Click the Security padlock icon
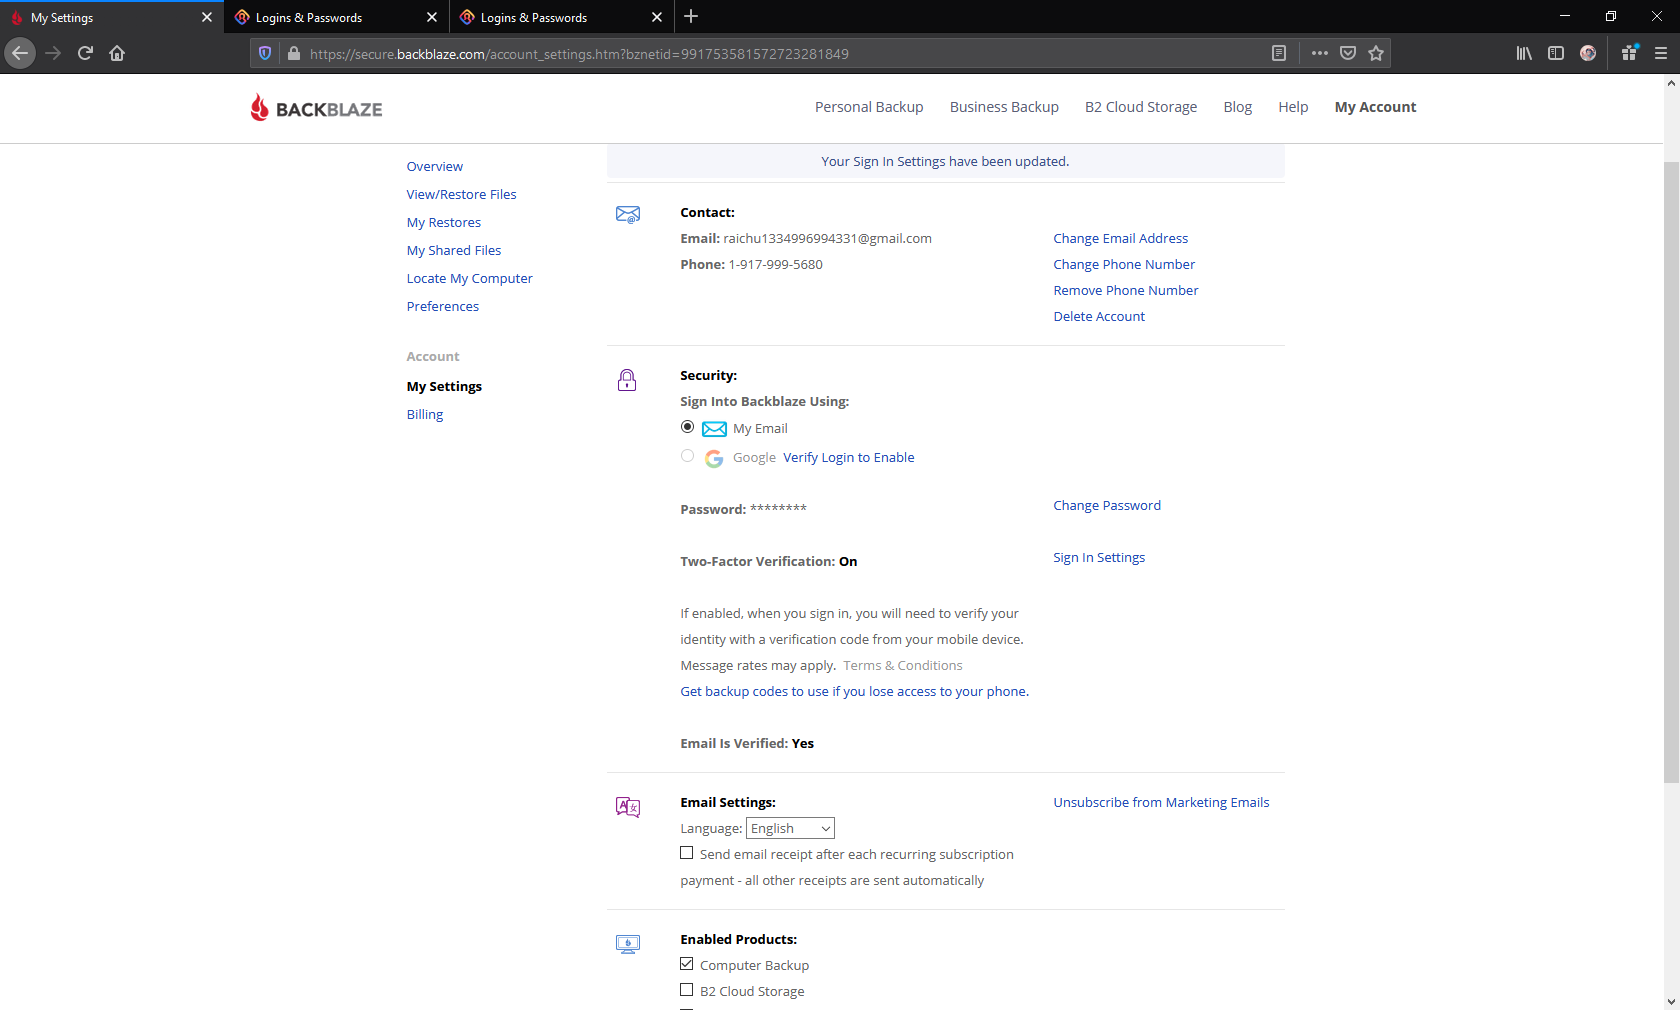Image resolution: width=1680 pixels, height=1010 pixels. (627, 380)
